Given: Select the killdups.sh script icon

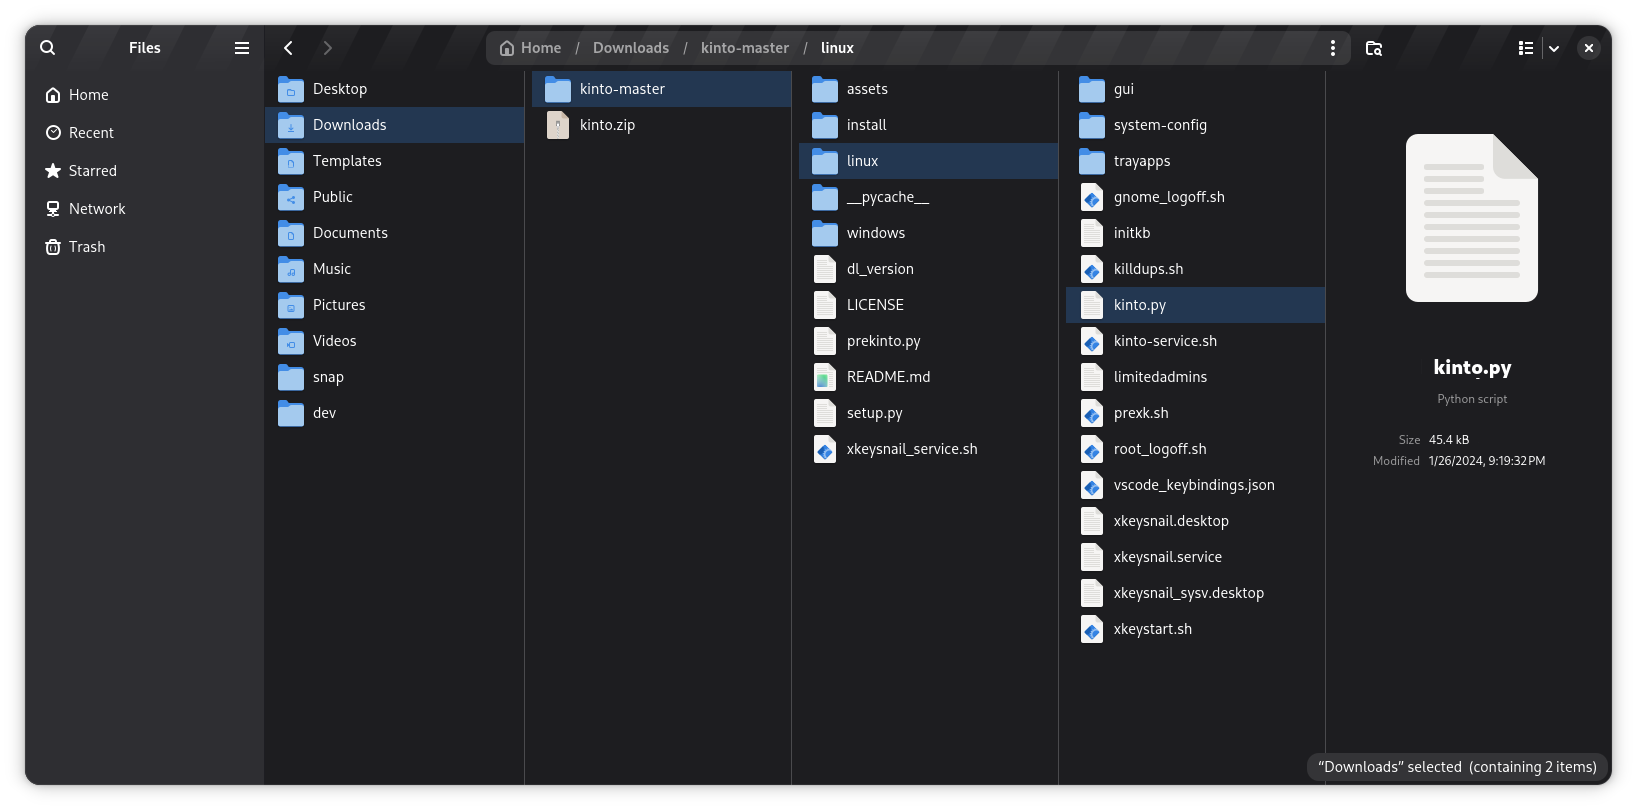Looking at the screenshot, I should click(1092, 269).
